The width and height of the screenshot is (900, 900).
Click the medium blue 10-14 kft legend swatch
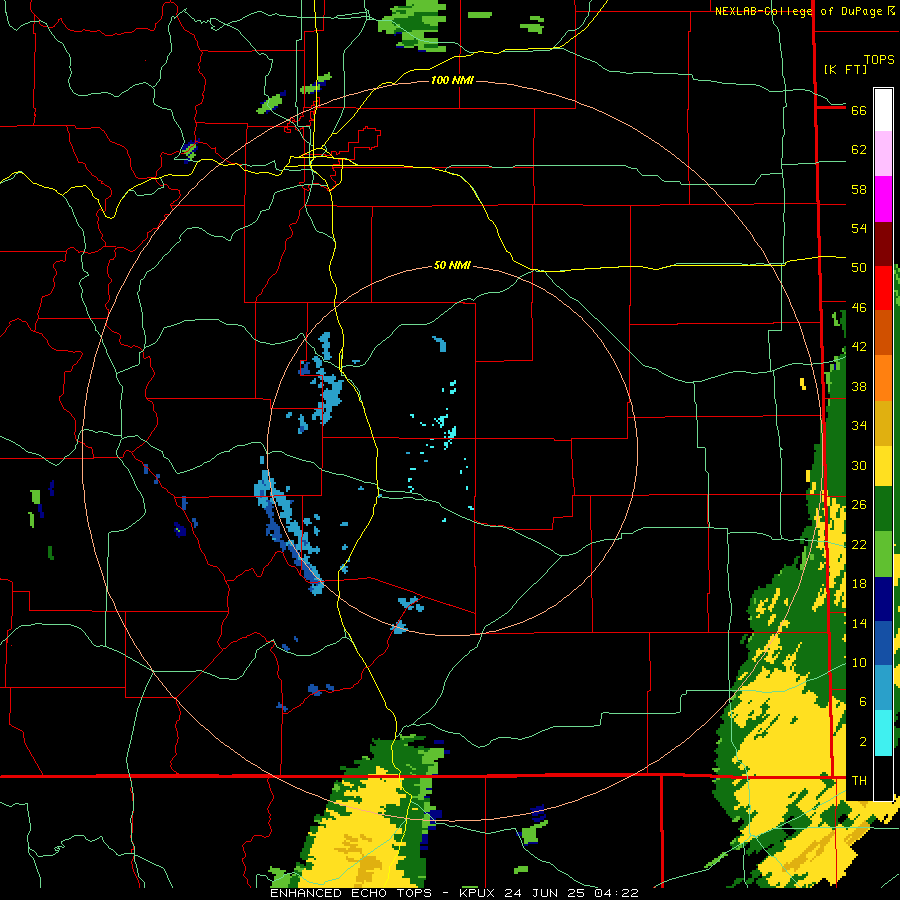coord(883,643)
